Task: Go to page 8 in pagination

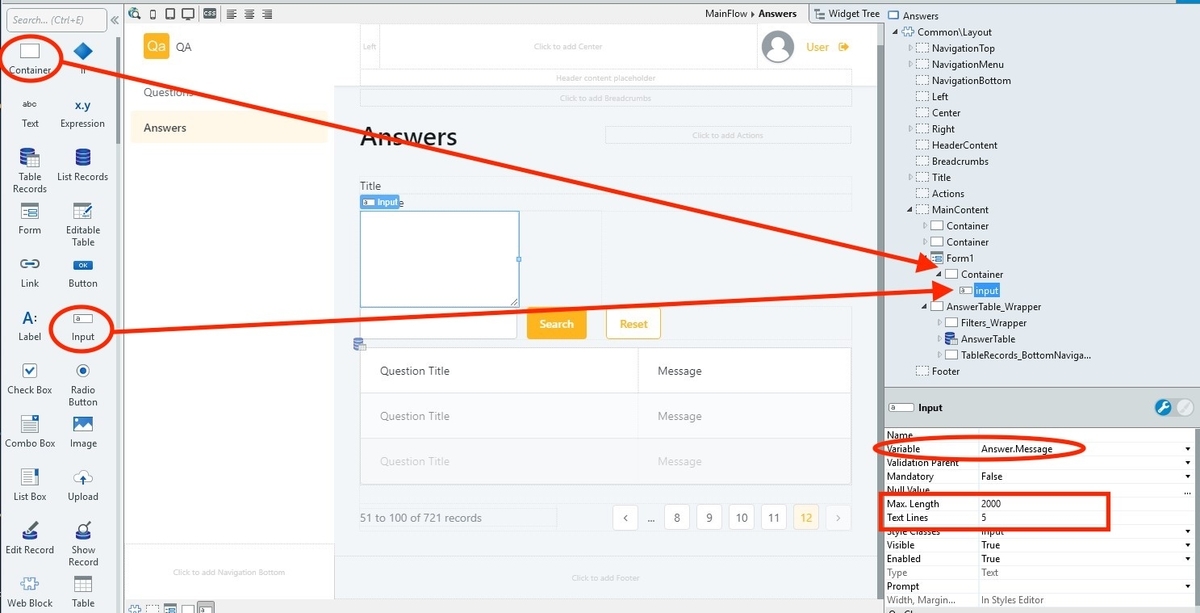Action: 677,517
